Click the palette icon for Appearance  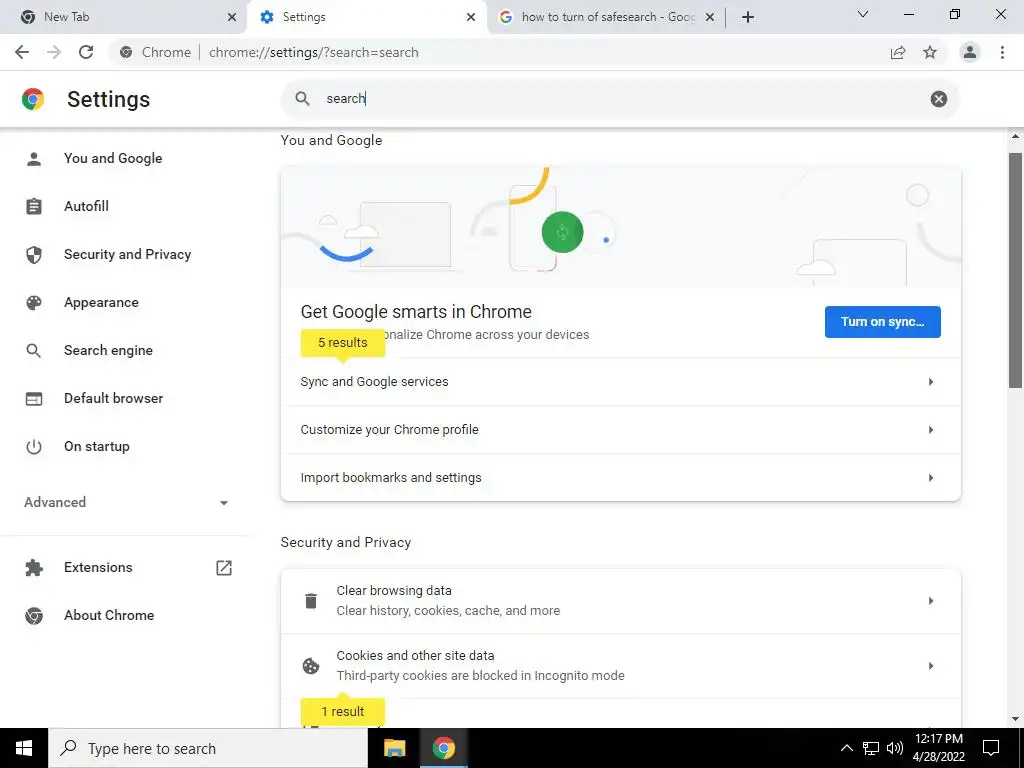pyautogui.click(x=34, y=302)
